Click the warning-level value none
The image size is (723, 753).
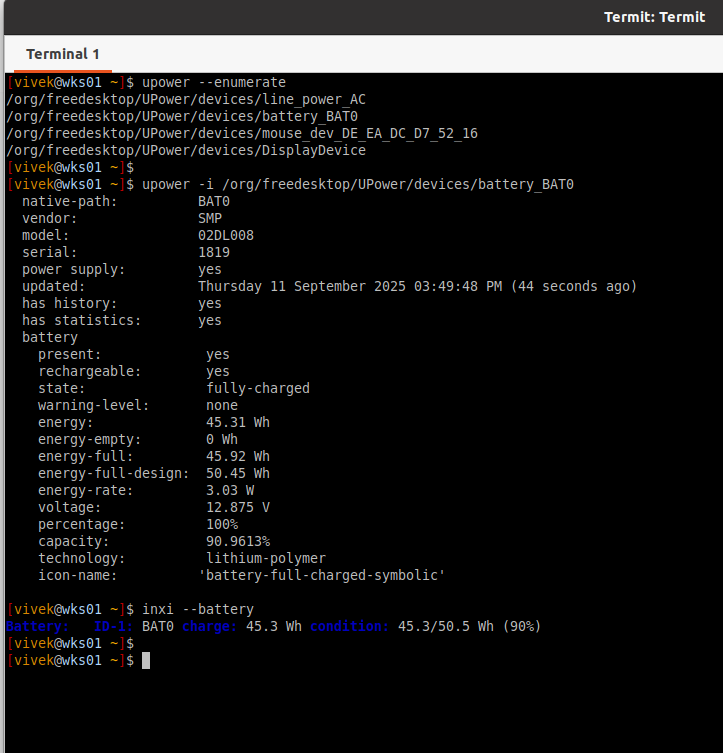pyautogui.click(x=222, y=405)
